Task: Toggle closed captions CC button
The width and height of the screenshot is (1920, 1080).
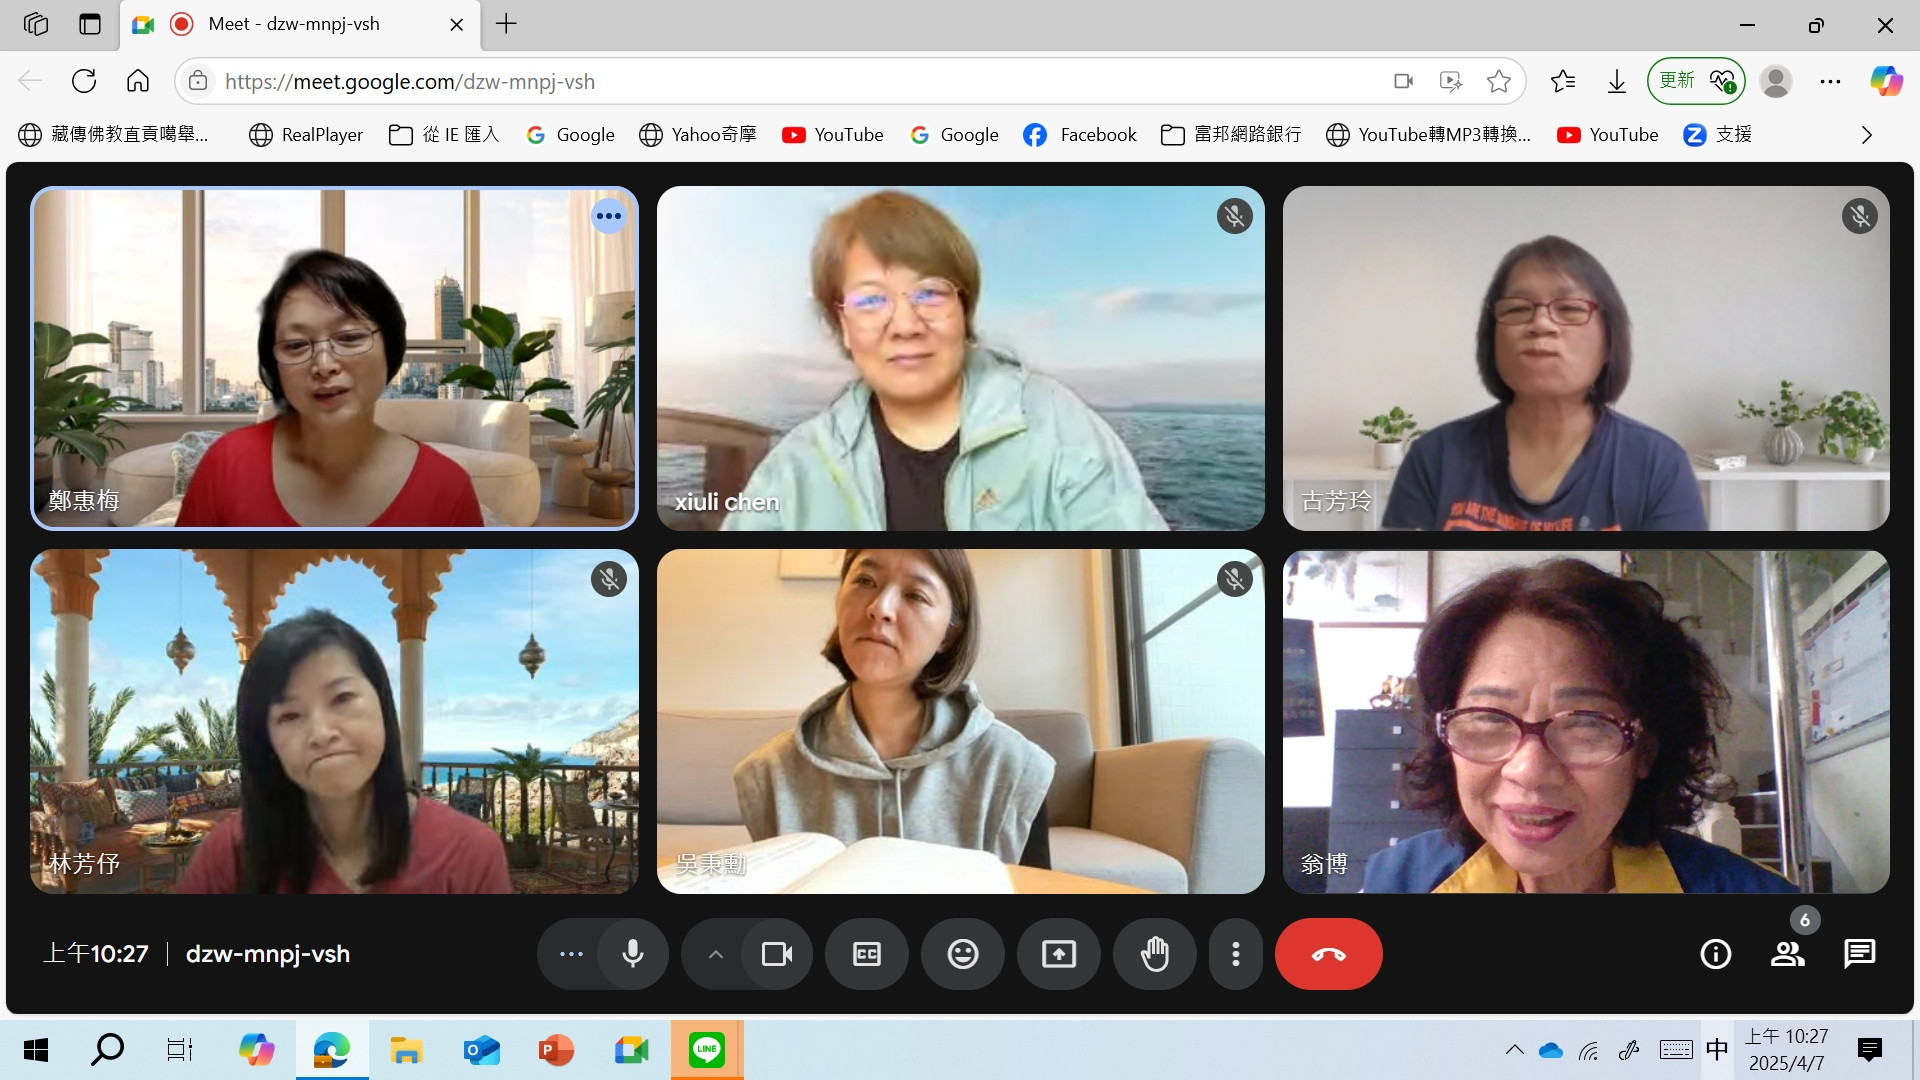Action: click(x=866, y=954)
